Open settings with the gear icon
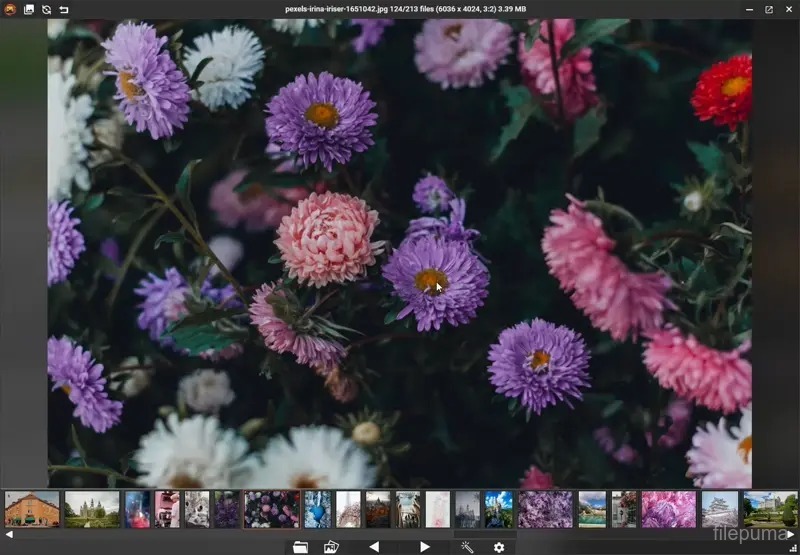Image resolution: width=800 pixels, height=555 pixels. (499, 547)
